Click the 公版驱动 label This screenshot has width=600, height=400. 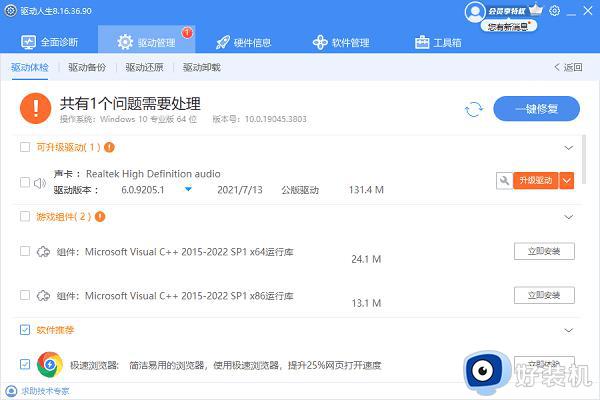pyautogui.click(x=300, y=189)
